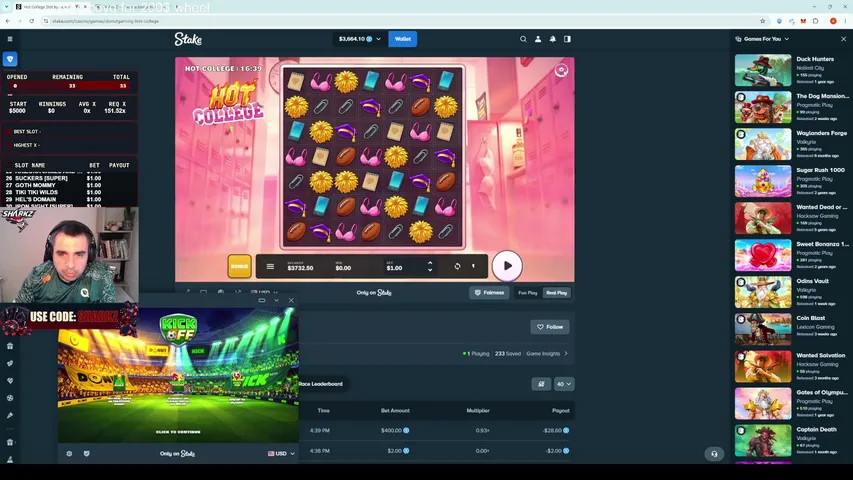This screenshot has height=480, width=853.
Task: Decrease the Hot College bet amount
Action: pos(430,270)
